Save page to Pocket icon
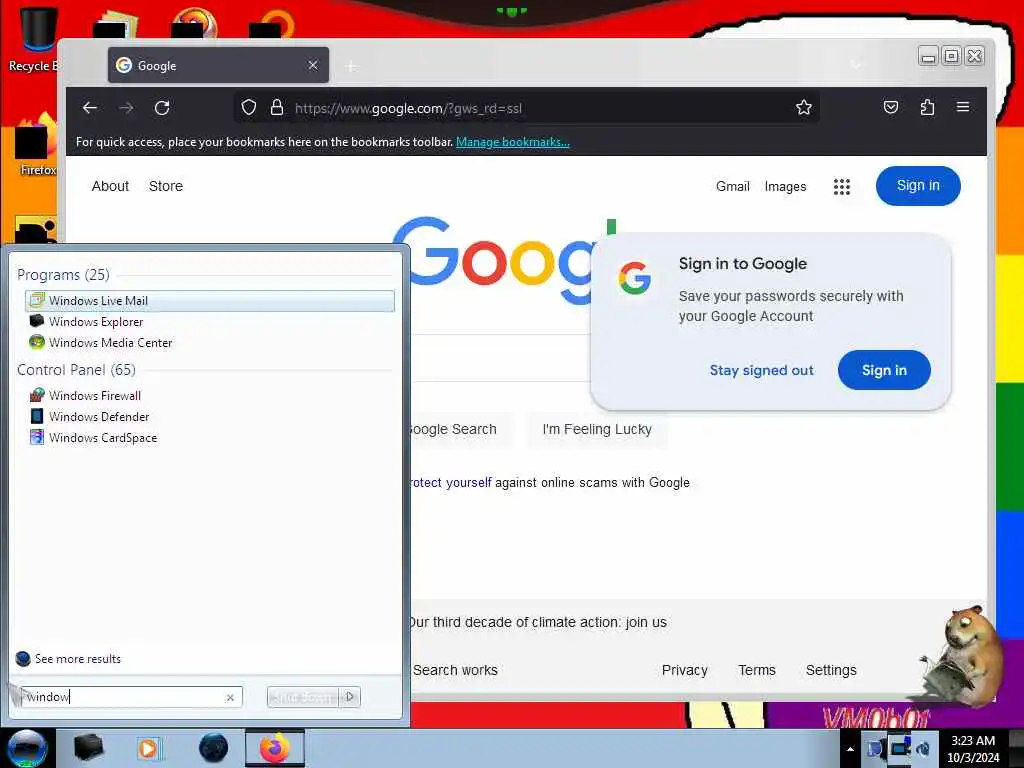This screenshot has width=1024, height=768. point(891,107)
